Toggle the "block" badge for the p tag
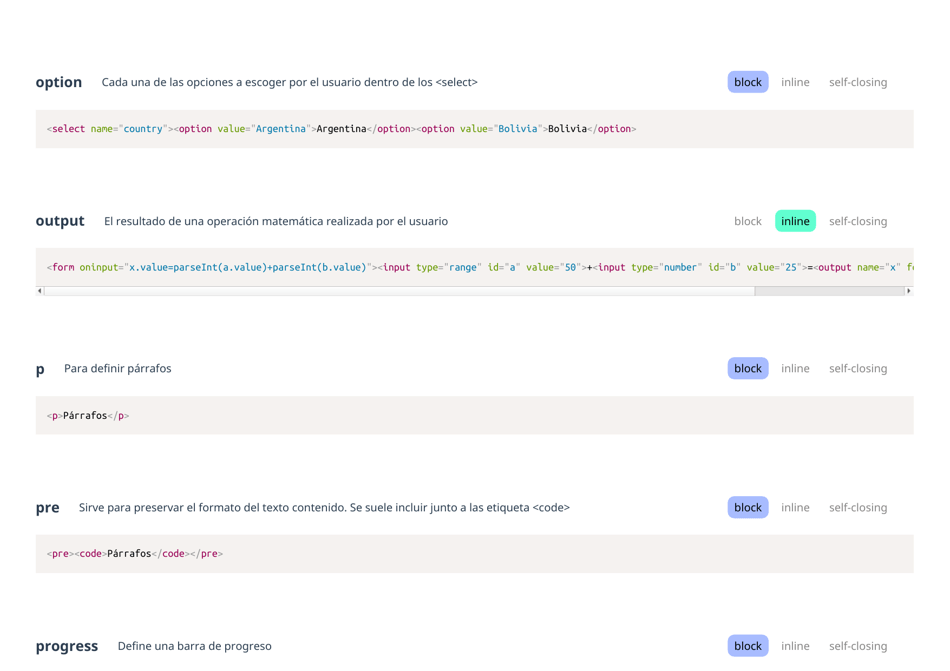The width and height of the screenshot is (950, 671). click(747, 368)
